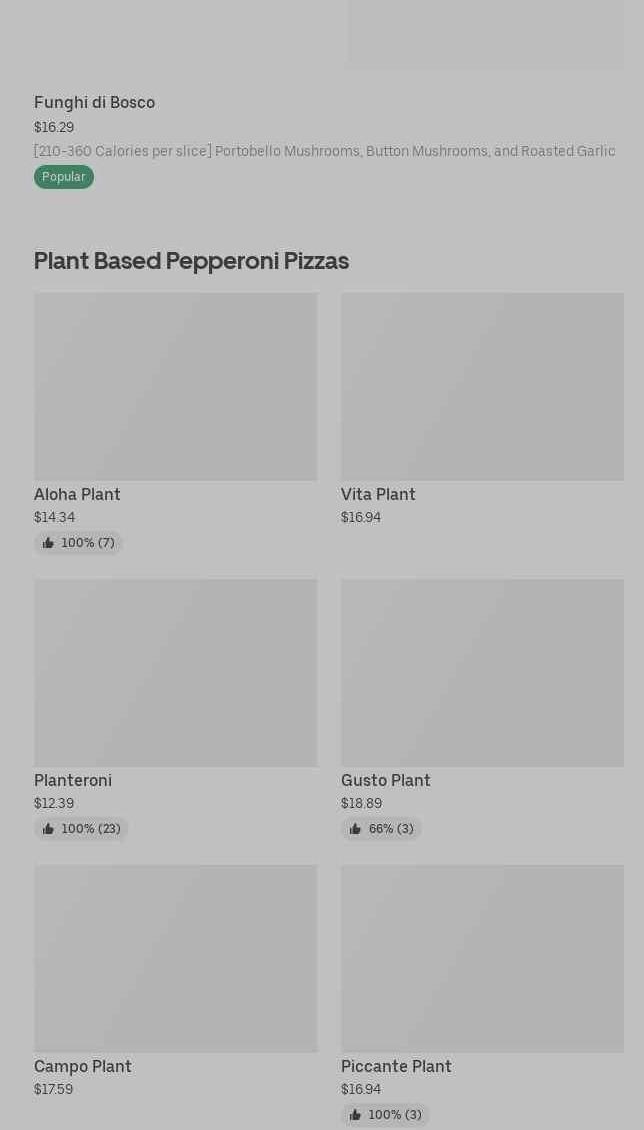Click the $18.89 Gusto Plant price
Screen dimensions: 644x1130
(x=361, y=804)
